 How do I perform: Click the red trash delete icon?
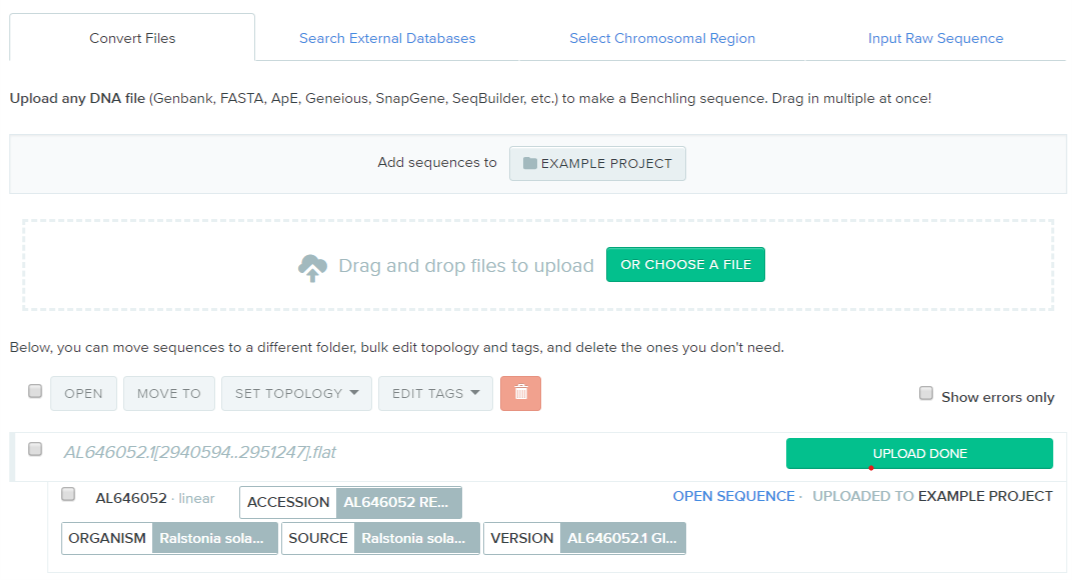pyautogui.click(x=520, y=393)
